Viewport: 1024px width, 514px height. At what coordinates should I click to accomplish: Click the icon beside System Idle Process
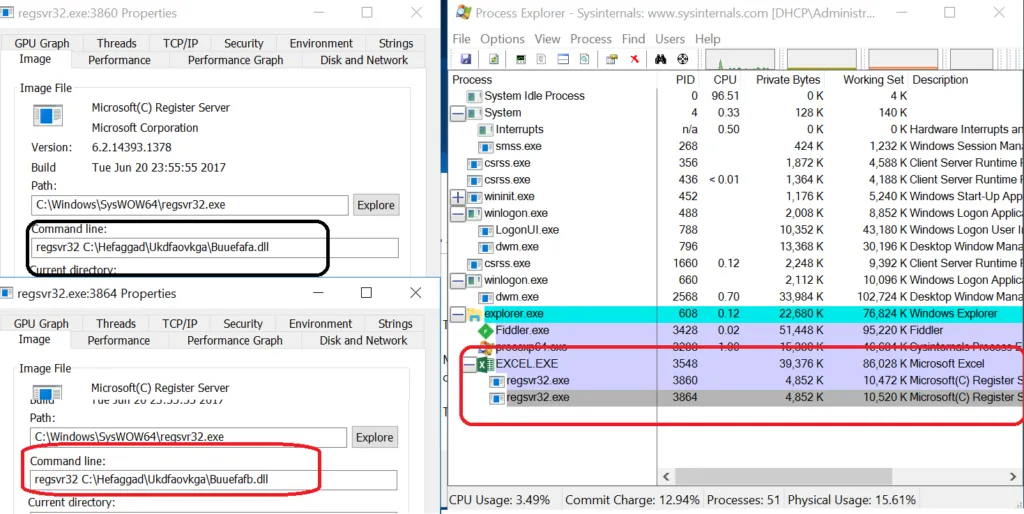(x=474, y=96)
